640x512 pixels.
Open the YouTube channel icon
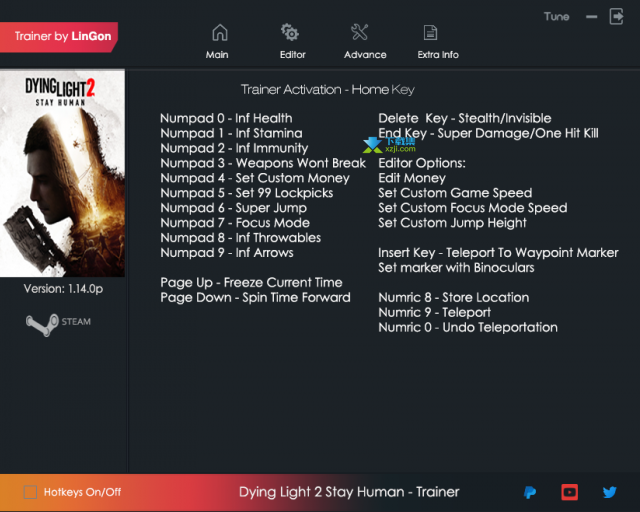(569, 492)
